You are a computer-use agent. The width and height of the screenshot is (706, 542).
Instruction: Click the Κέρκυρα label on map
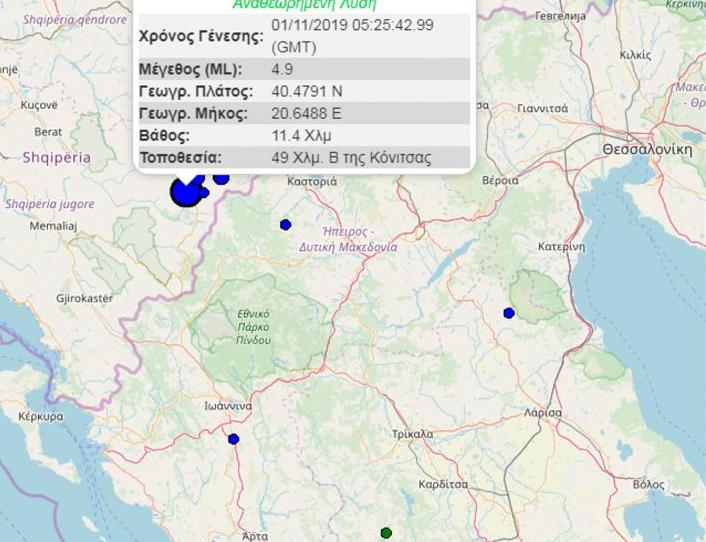pos(39,414)
